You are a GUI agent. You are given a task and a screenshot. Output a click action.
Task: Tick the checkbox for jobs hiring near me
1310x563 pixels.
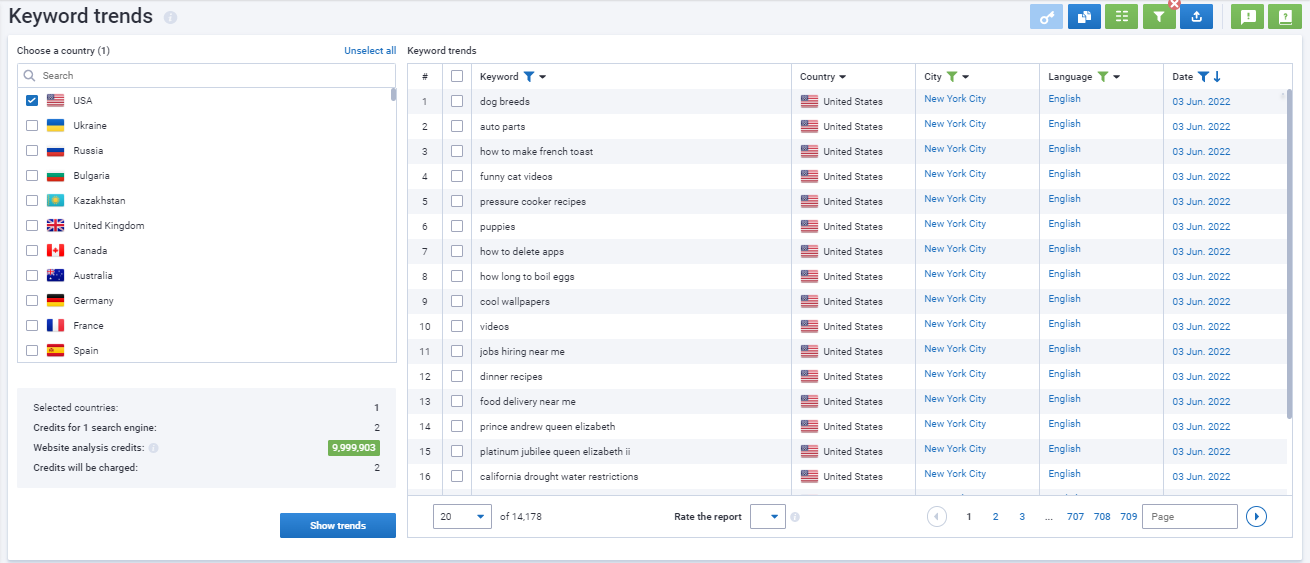coord(457,352)
